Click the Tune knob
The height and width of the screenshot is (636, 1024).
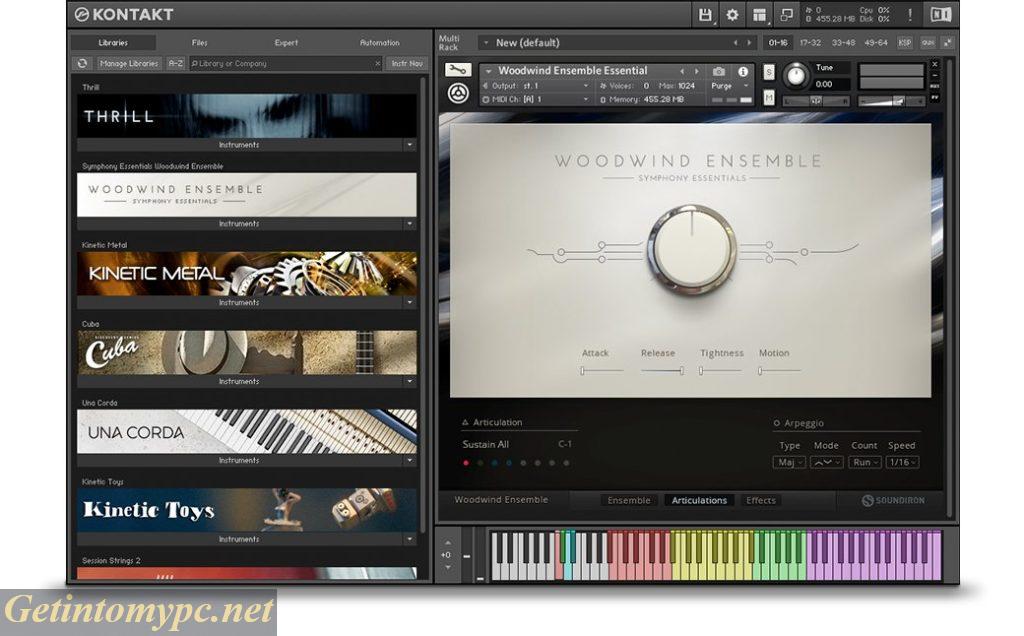795,76
